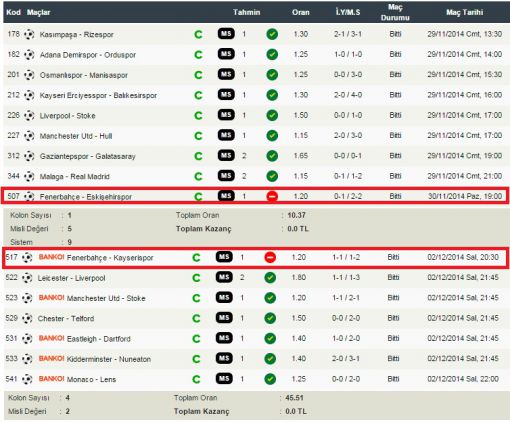This screenshot has width=510, height=422.
Task: Click code 344 for Malaga - Real Madrid
Action: click(x=13, y=176)
